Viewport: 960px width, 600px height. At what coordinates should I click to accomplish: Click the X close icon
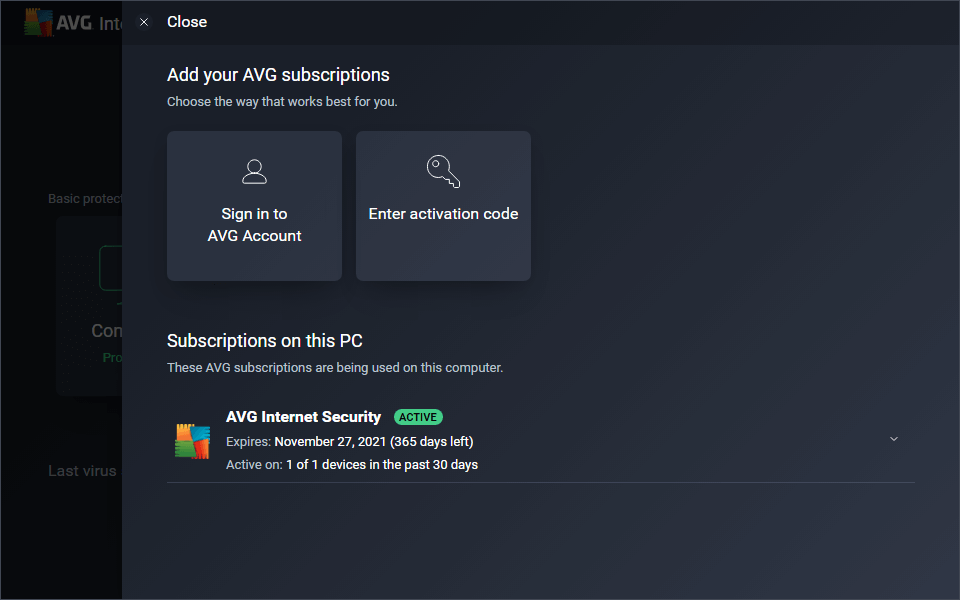144,22
